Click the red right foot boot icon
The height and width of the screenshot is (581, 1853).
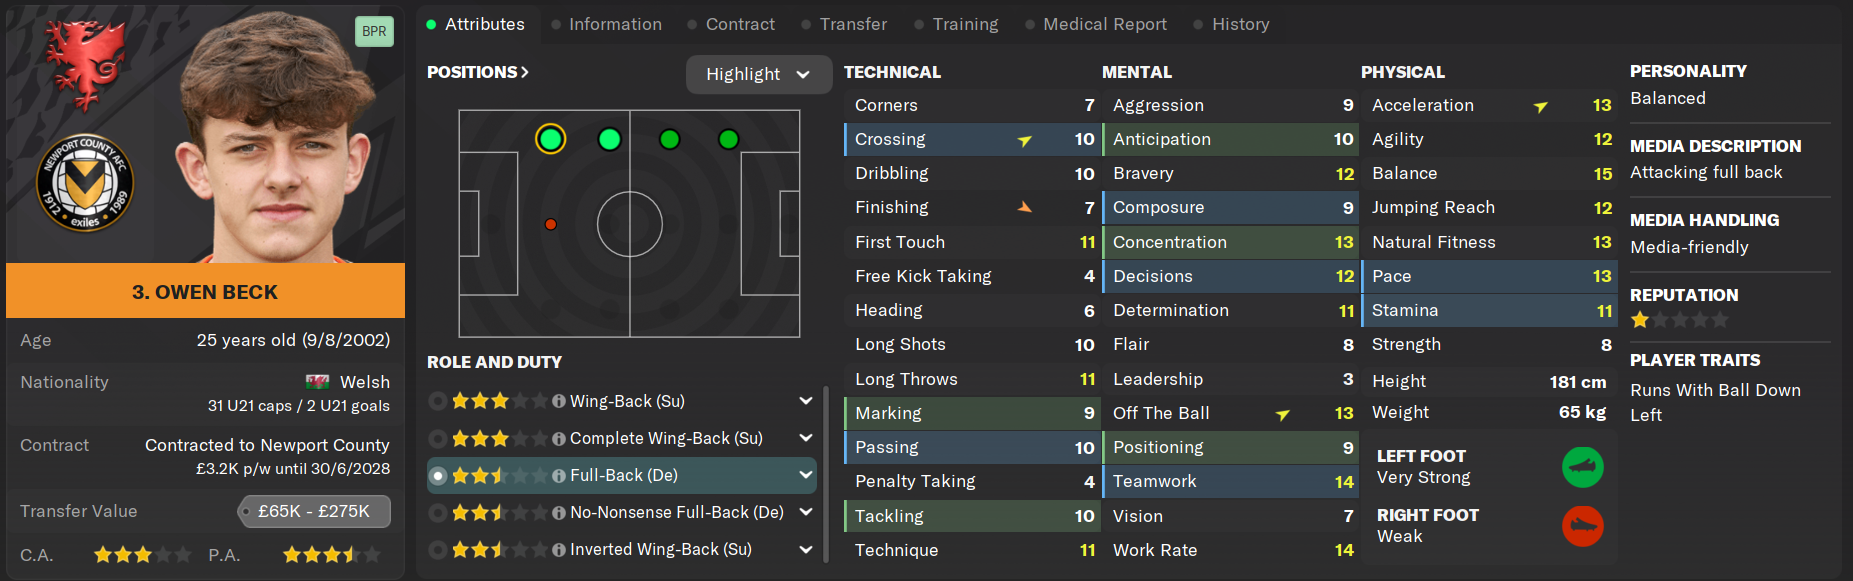tap(1582, 526)
